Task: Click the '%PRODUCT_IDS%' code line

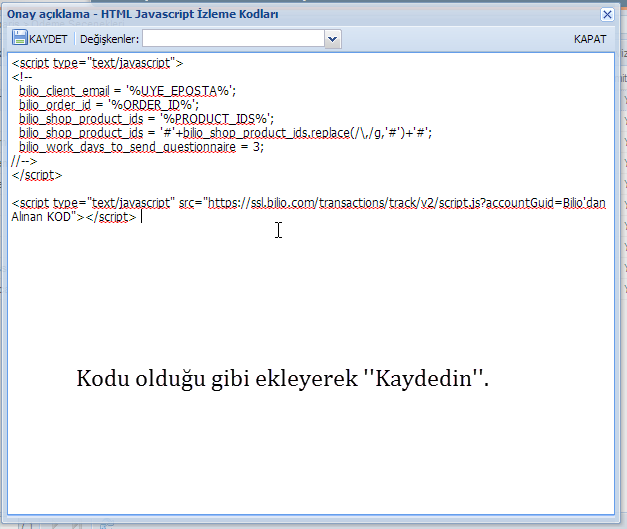Action: tap(146, 119)
